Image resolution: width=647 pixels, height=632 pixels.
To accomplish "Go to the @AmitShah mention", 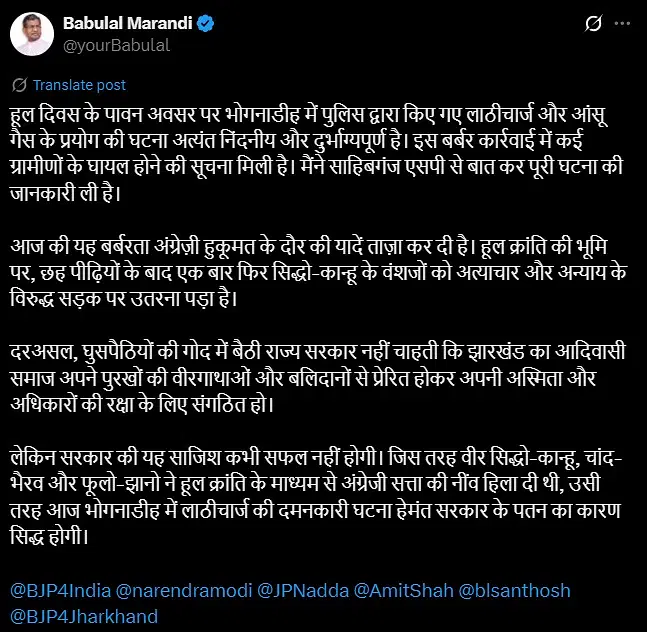I will click(x=404, y=591).
